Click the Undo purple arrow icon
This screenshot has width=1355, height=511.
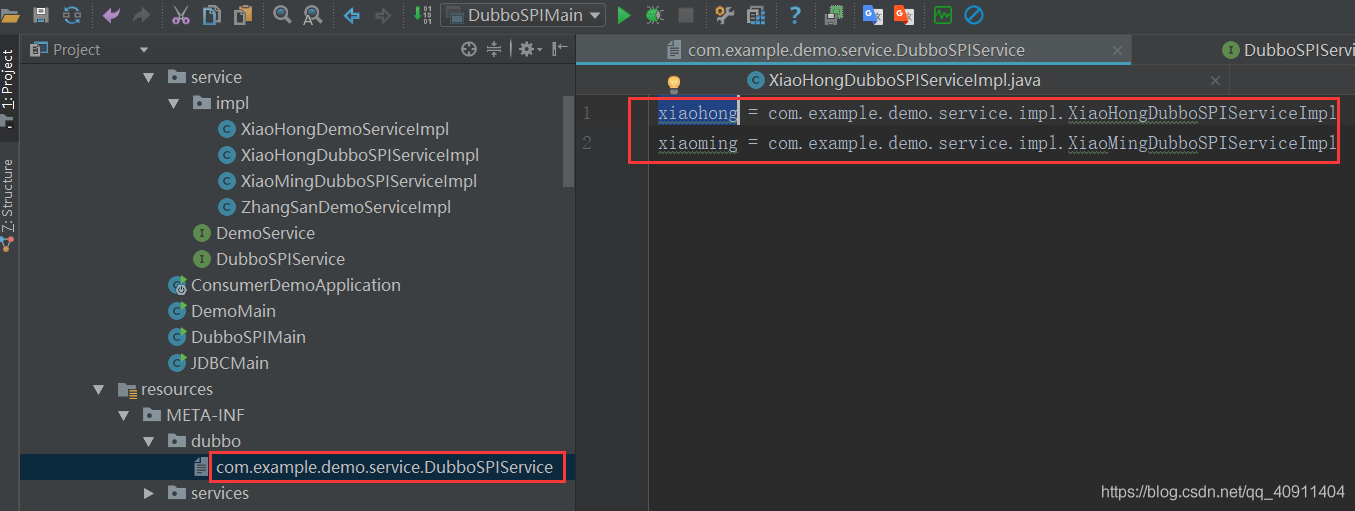(x=110, y=15)
